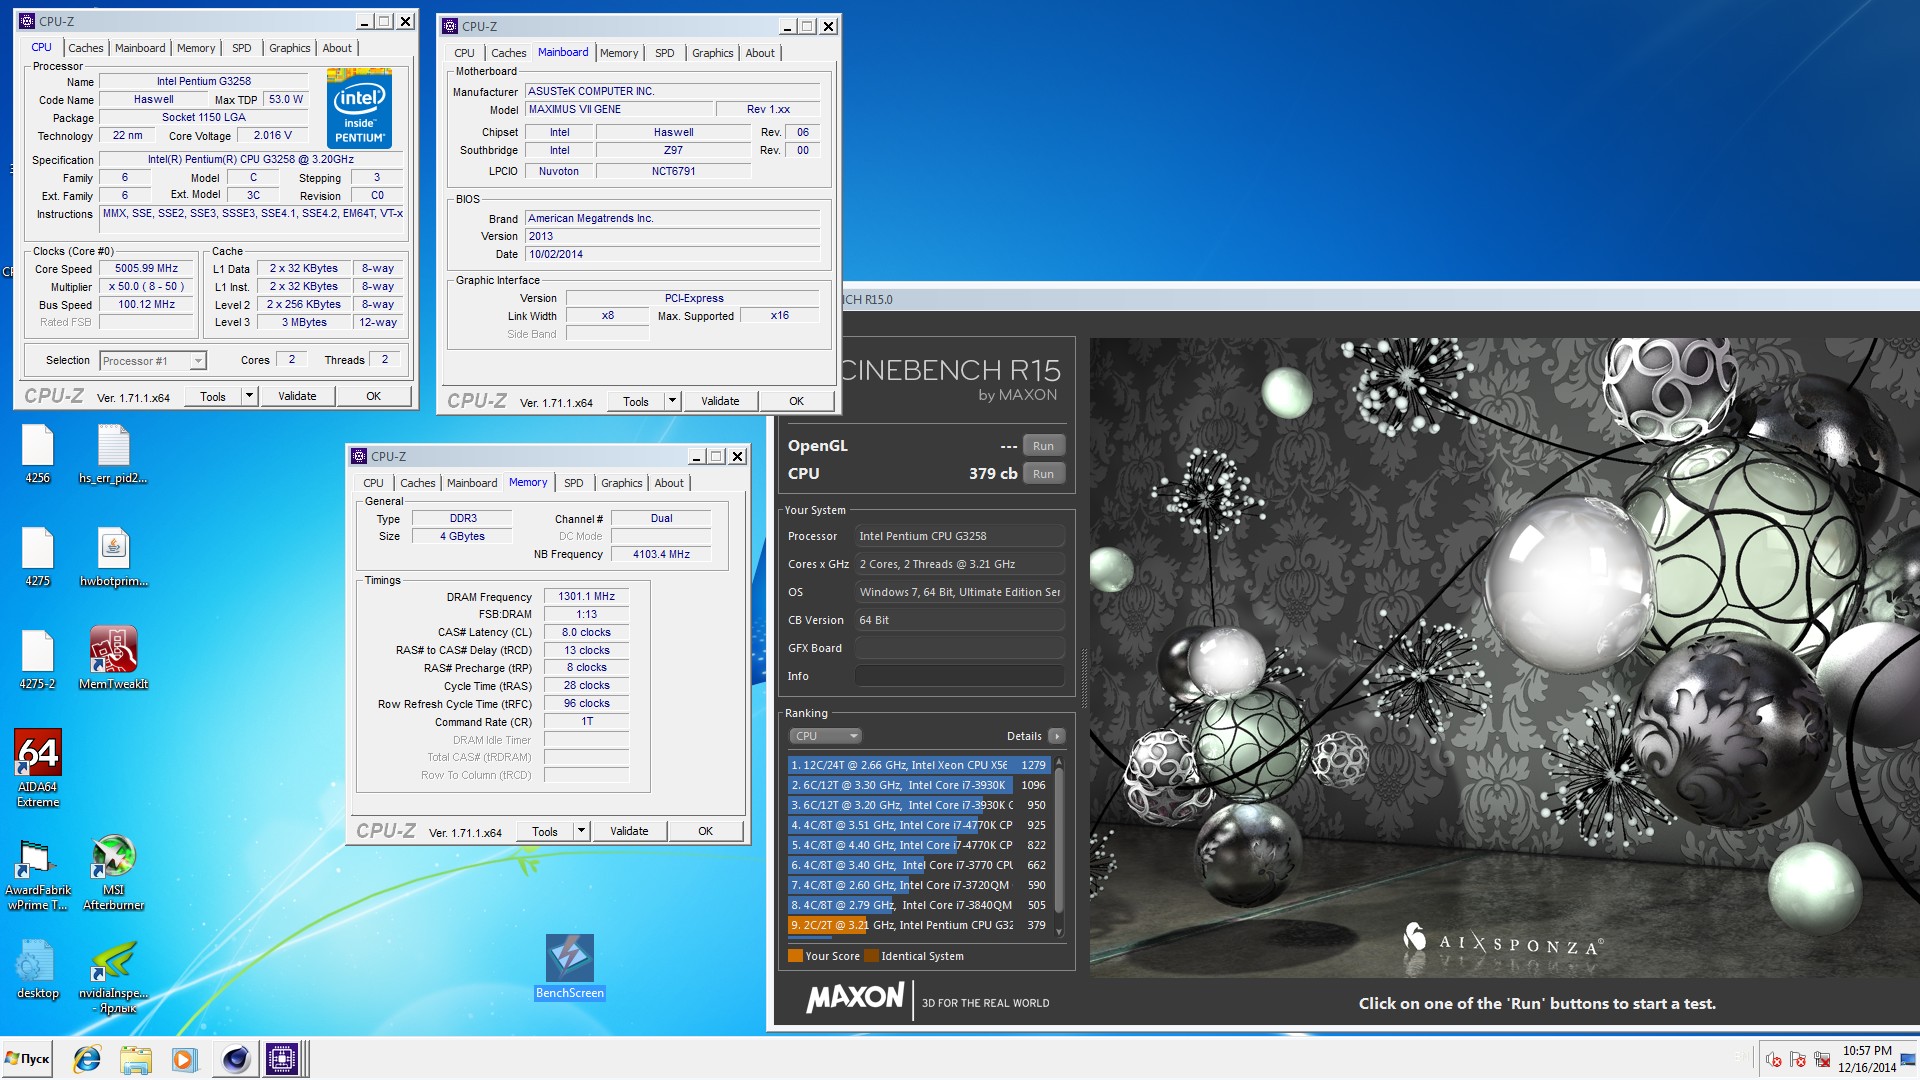1920x1080 pixels.
Task: Select ranking entry Pentium G3258 score 379
Action: [x=918, y=925]
